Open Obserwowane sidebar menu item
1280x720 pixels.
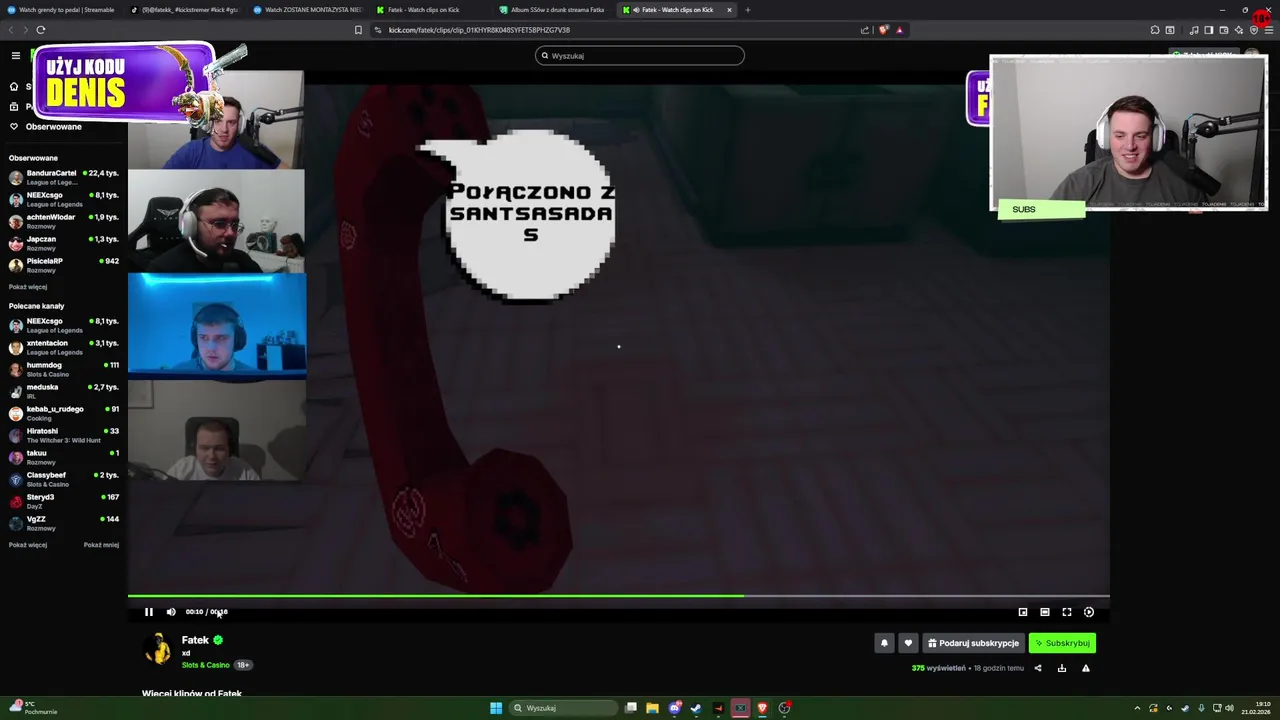click(45, 127)
